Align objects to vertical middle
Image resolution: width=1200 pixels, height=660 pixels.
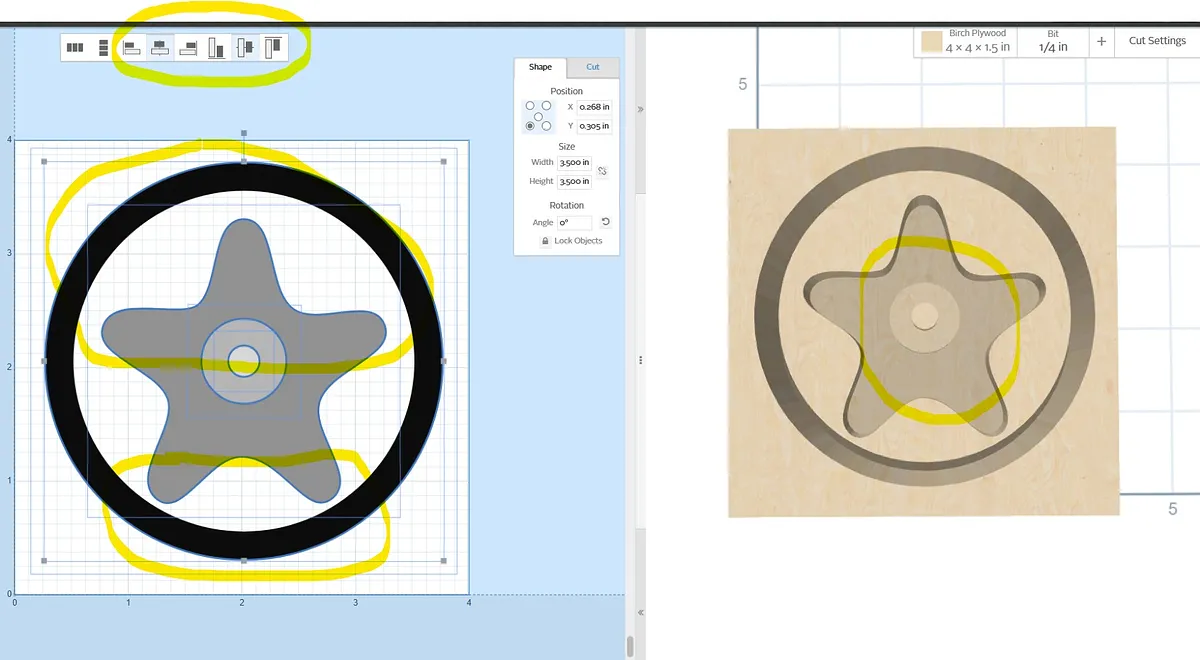click(245, 47)
